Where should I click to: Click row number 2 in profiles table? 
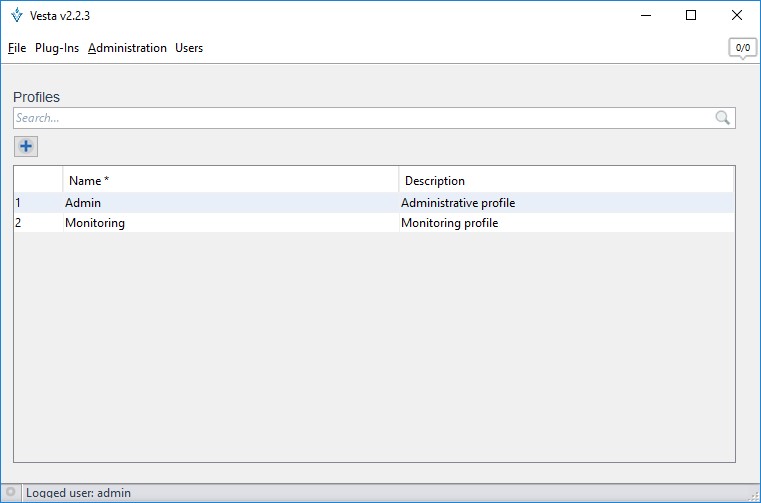[x=18, y=223]
